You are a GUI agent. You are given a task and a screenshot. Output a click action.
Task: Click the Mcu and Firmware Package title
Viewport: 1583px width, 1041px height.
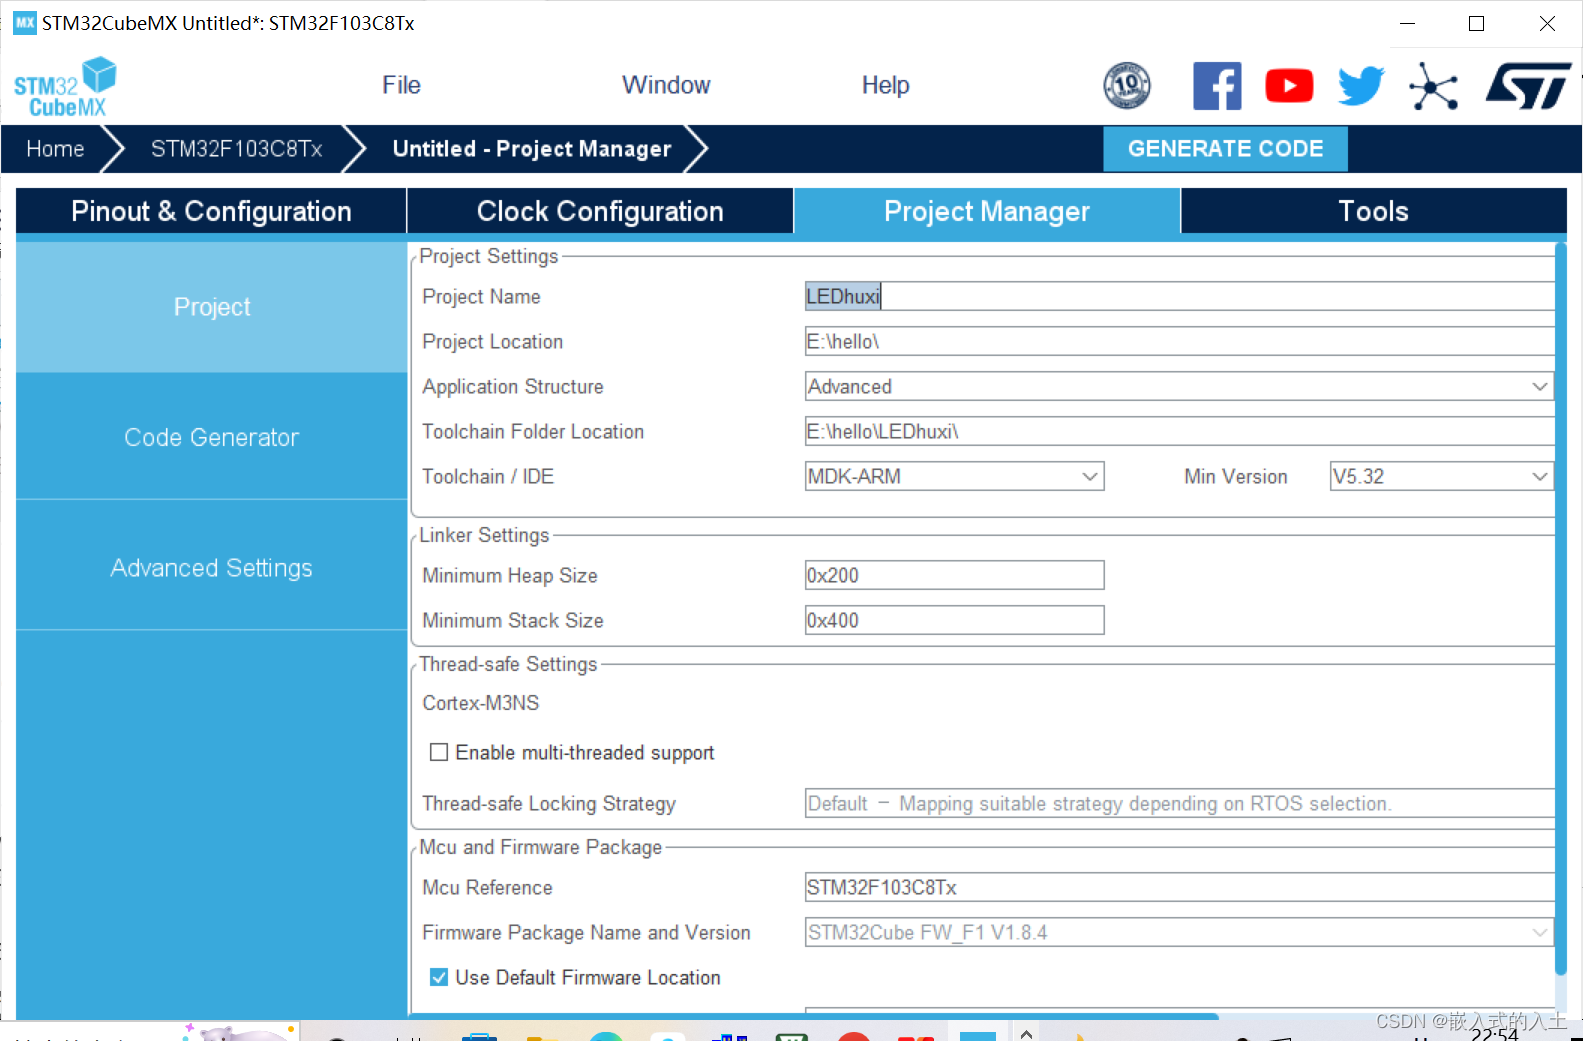click(x=540, y=847)
